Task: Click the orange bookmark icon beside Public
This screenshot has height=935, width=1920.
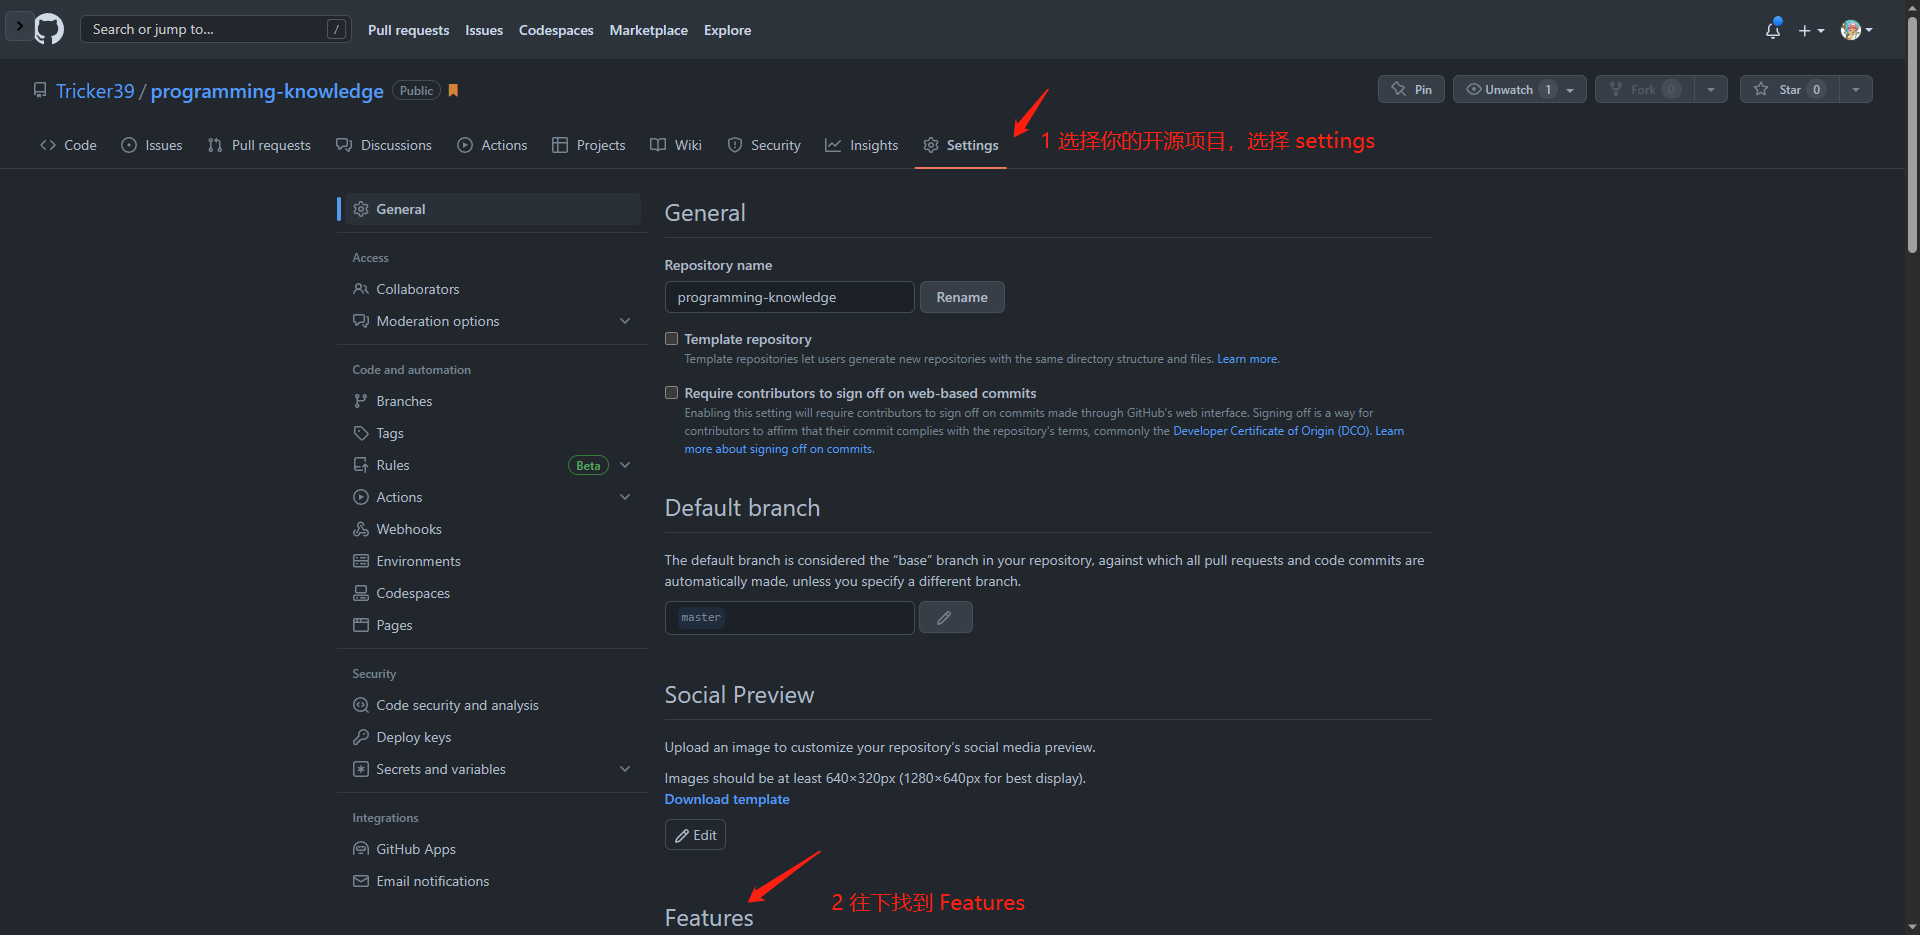Action: point(453,90)
